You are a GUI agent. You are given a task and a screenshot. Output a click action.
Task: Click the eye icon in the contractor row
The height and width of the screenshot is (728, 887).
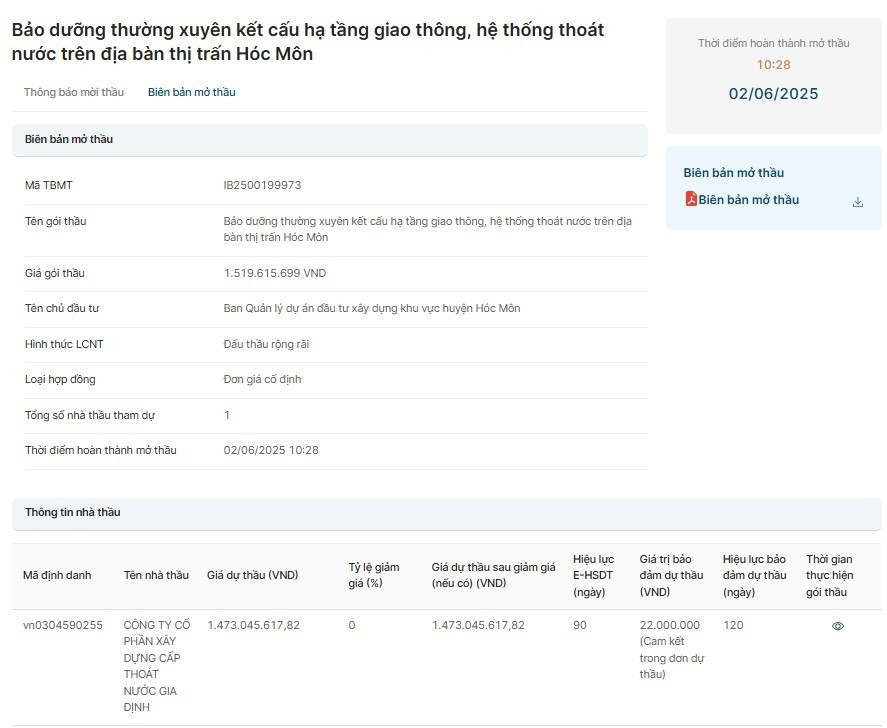[838, 626]
